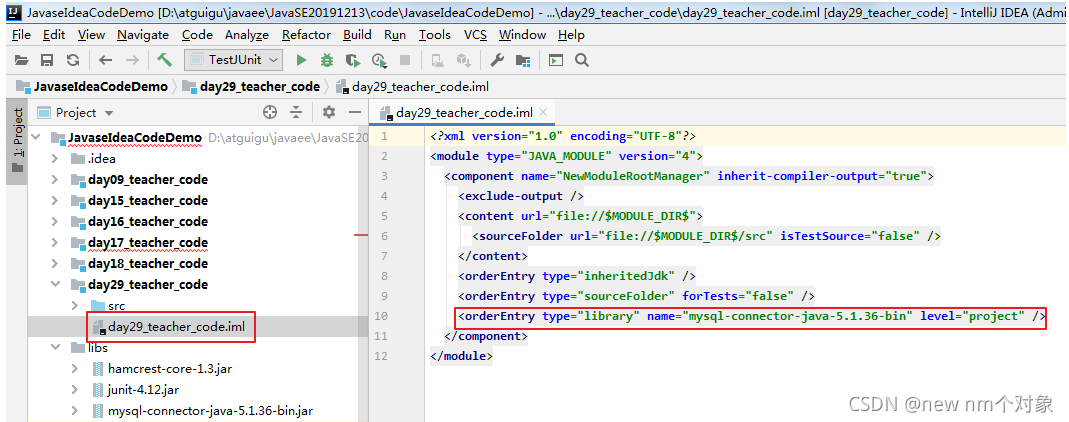Expand the src folder
The height and width of the screenshot is (422, 1069).
tap(75, 305)
